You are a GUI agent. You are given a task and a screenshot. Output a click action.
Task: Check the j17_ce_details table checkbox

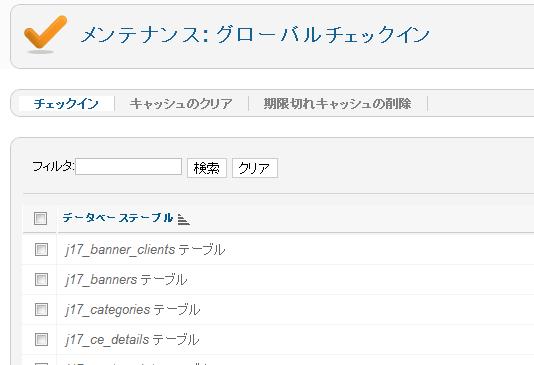click(x=41, y=339)
